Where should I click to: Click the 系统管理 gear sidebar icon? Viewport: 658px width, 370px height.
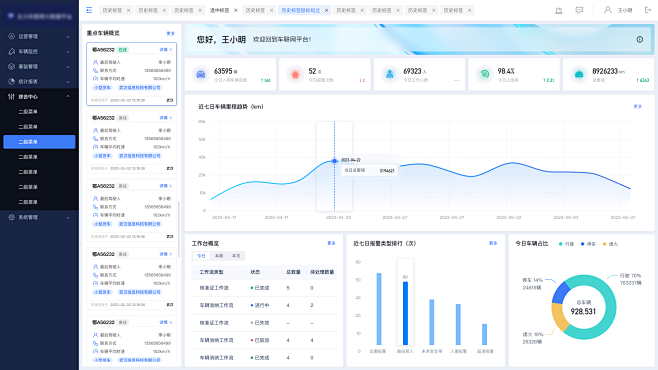pos(11,217)
